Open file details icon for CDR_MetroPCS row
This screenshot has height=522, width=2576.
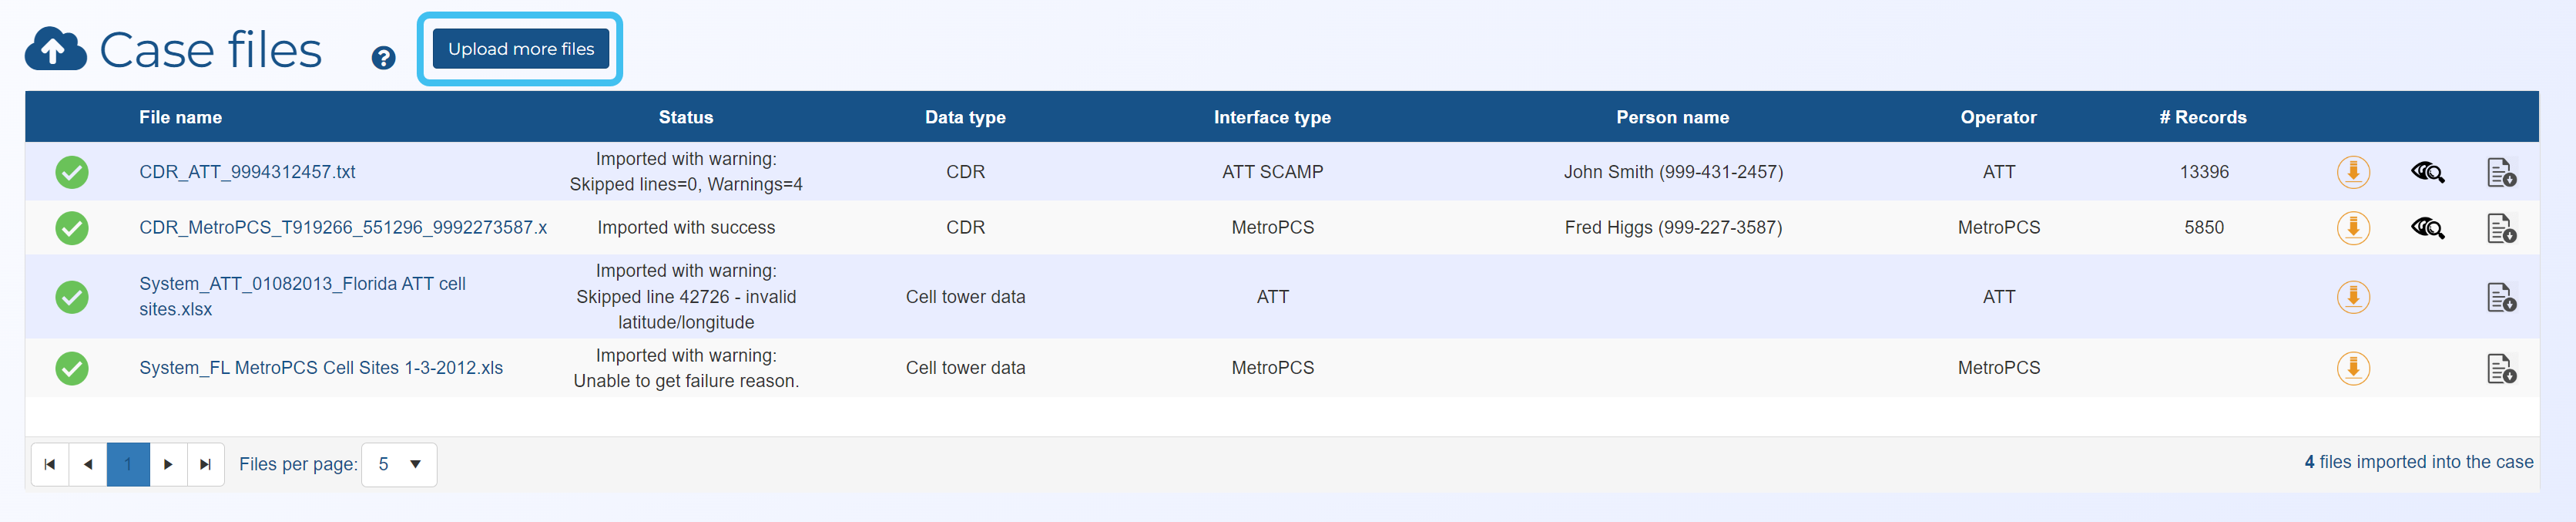2500,229
